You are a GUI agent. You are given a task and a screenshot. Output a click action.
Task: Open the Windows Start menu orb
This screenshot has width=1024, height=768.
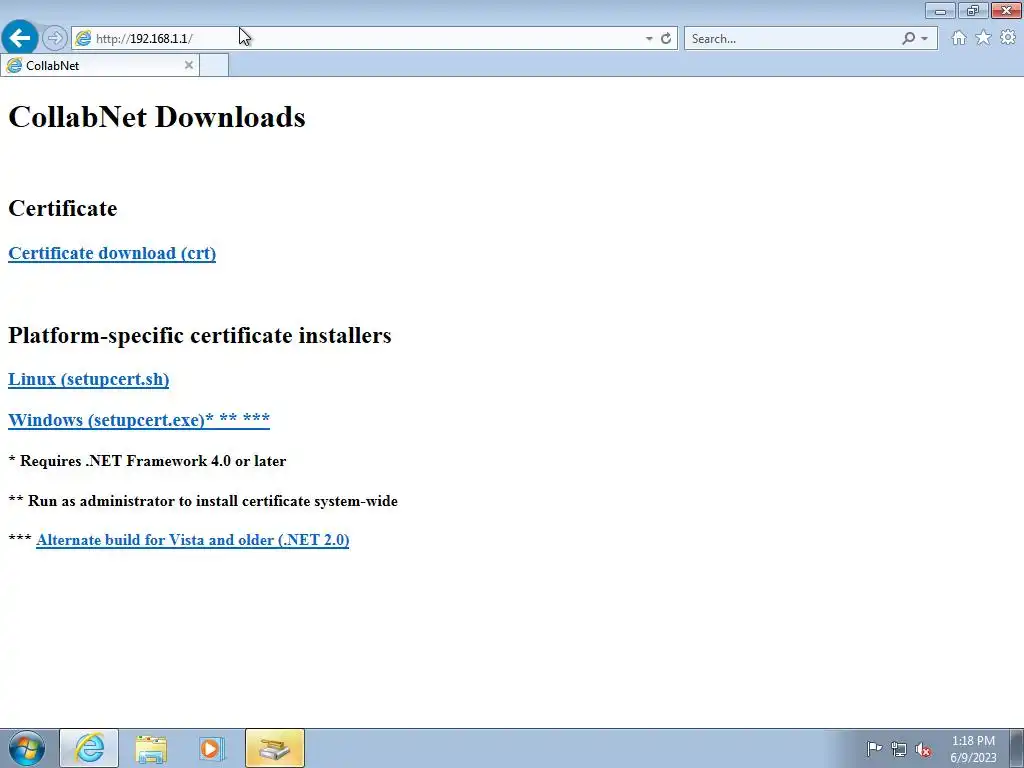tap(27, 748)
